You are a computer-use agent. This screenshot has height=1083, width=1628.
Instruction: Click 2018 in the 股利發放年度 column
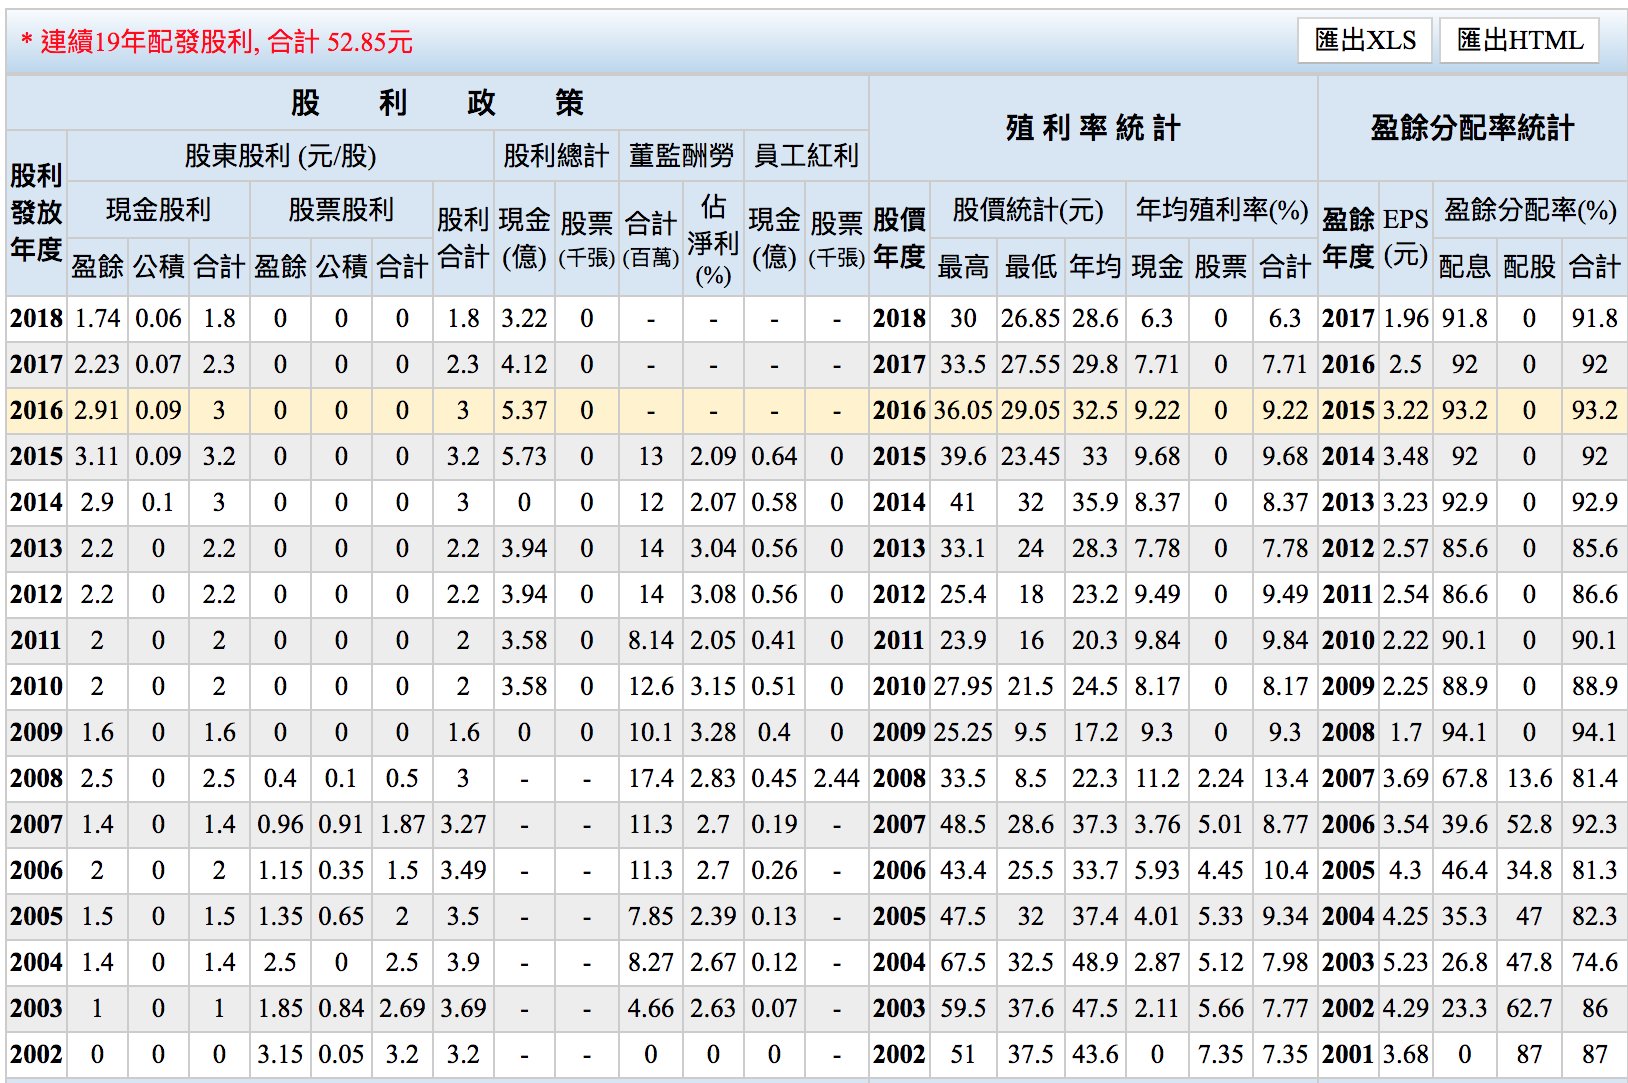36,319
